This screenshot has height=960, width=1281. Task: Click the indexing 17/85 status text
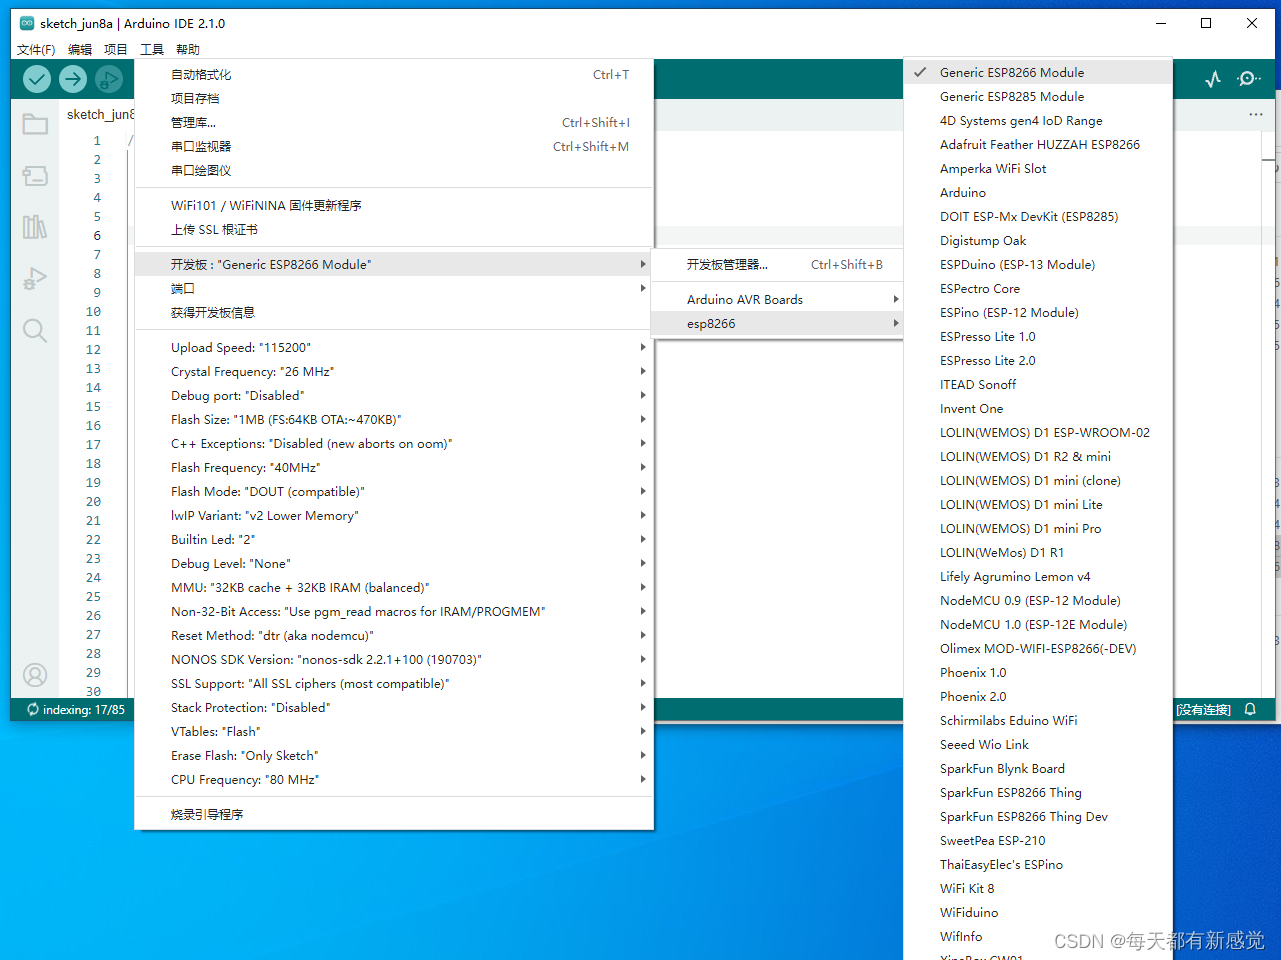click(84, 709)
